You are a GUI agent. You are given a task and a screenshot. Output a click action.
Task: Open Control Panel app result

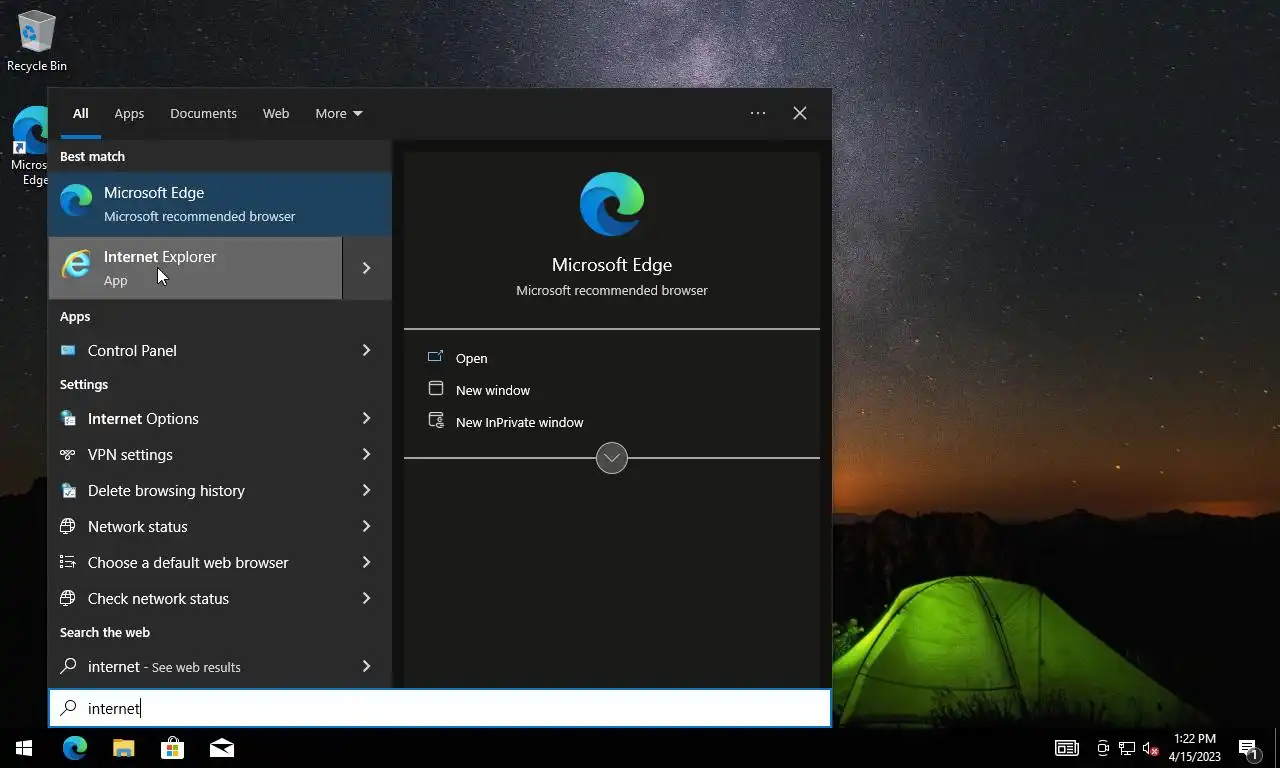coord(195,350)
